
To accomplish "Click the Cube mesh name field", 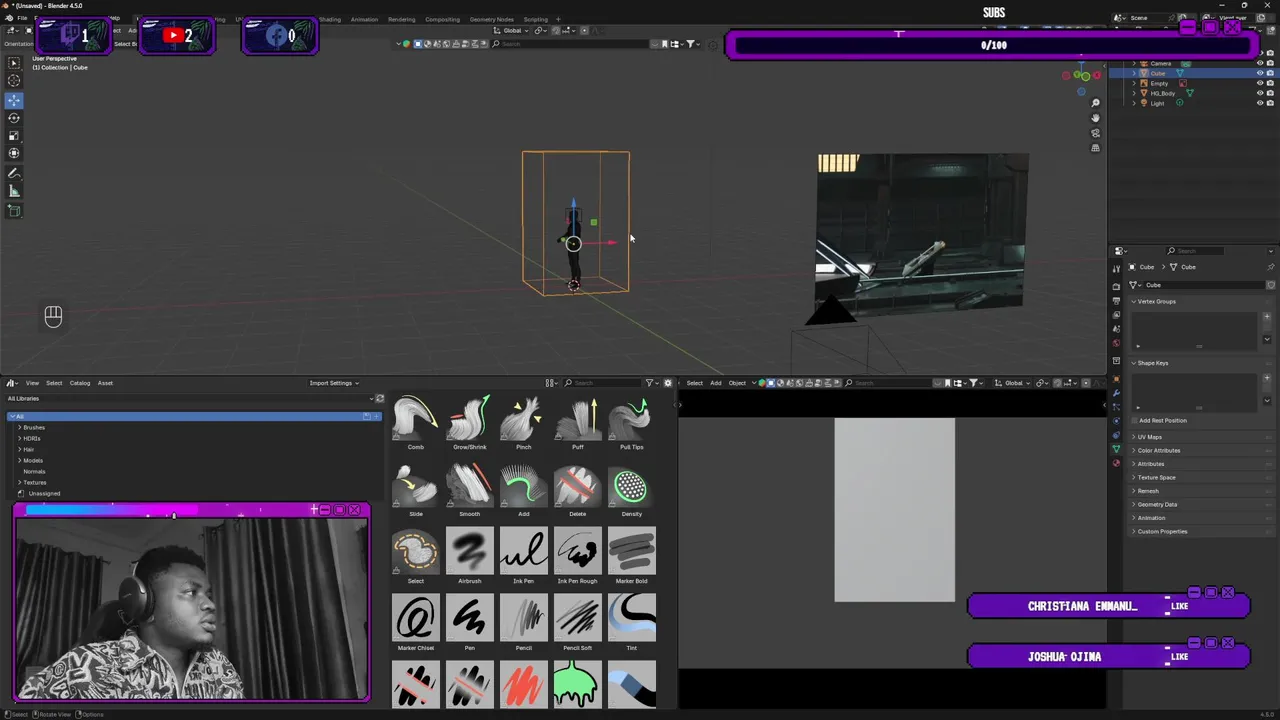I will coord(1203,285).
